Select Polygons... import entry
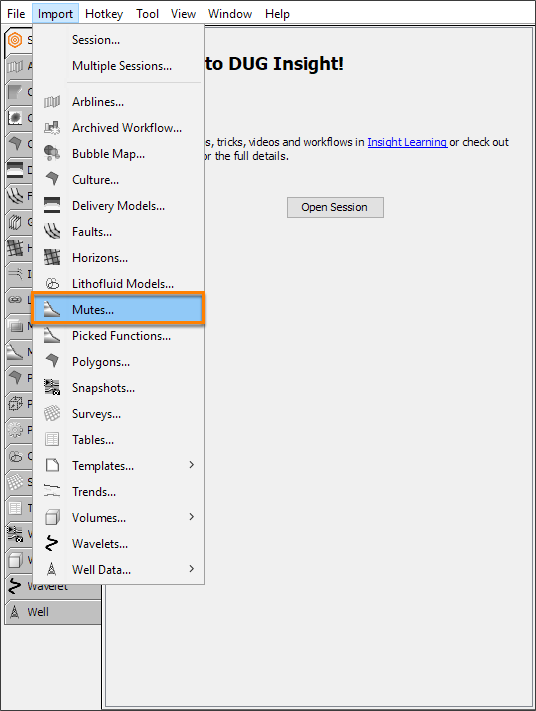536x711 pixels. pyautogui.click(x=118, y=361)
